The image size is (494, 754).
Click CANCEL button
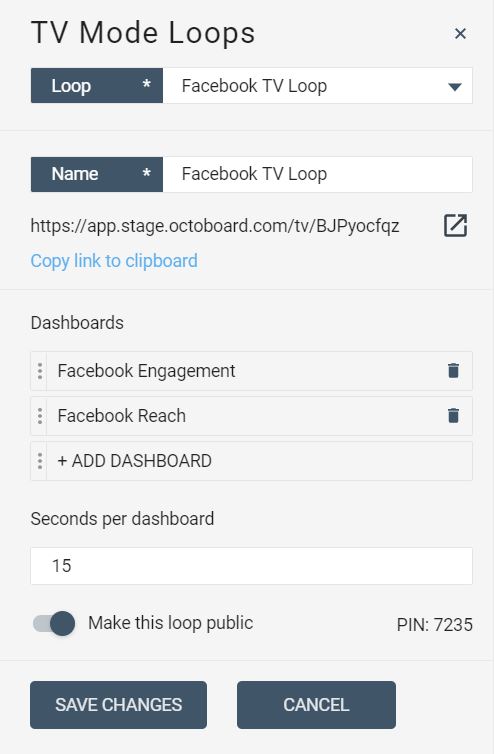(316, 704)
